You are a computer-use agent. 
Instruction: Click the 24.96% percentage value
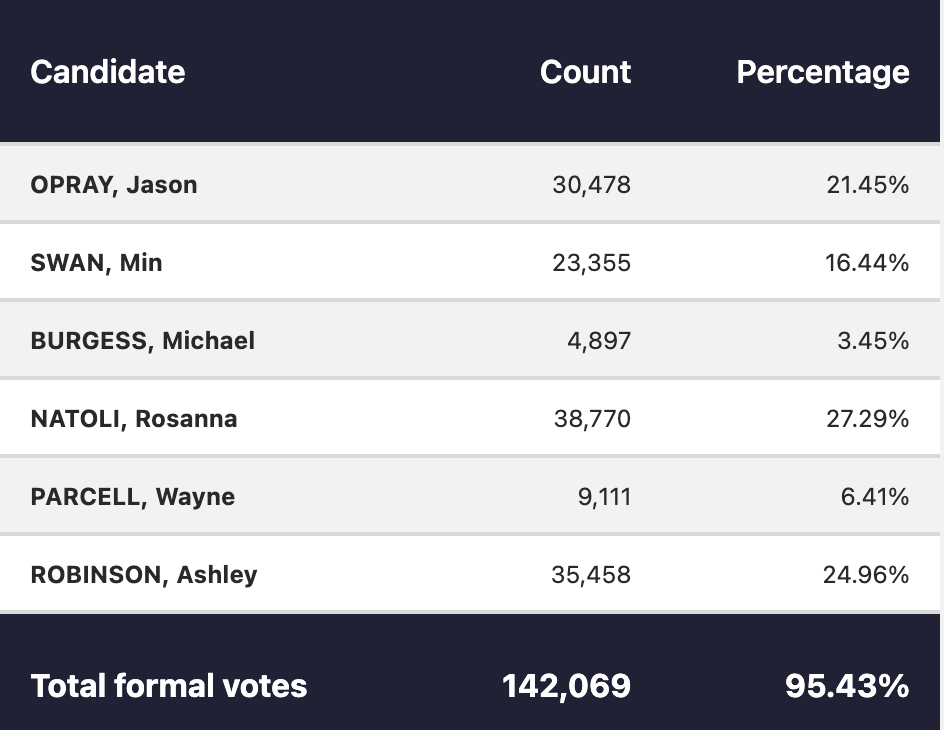tap(866, 575)
